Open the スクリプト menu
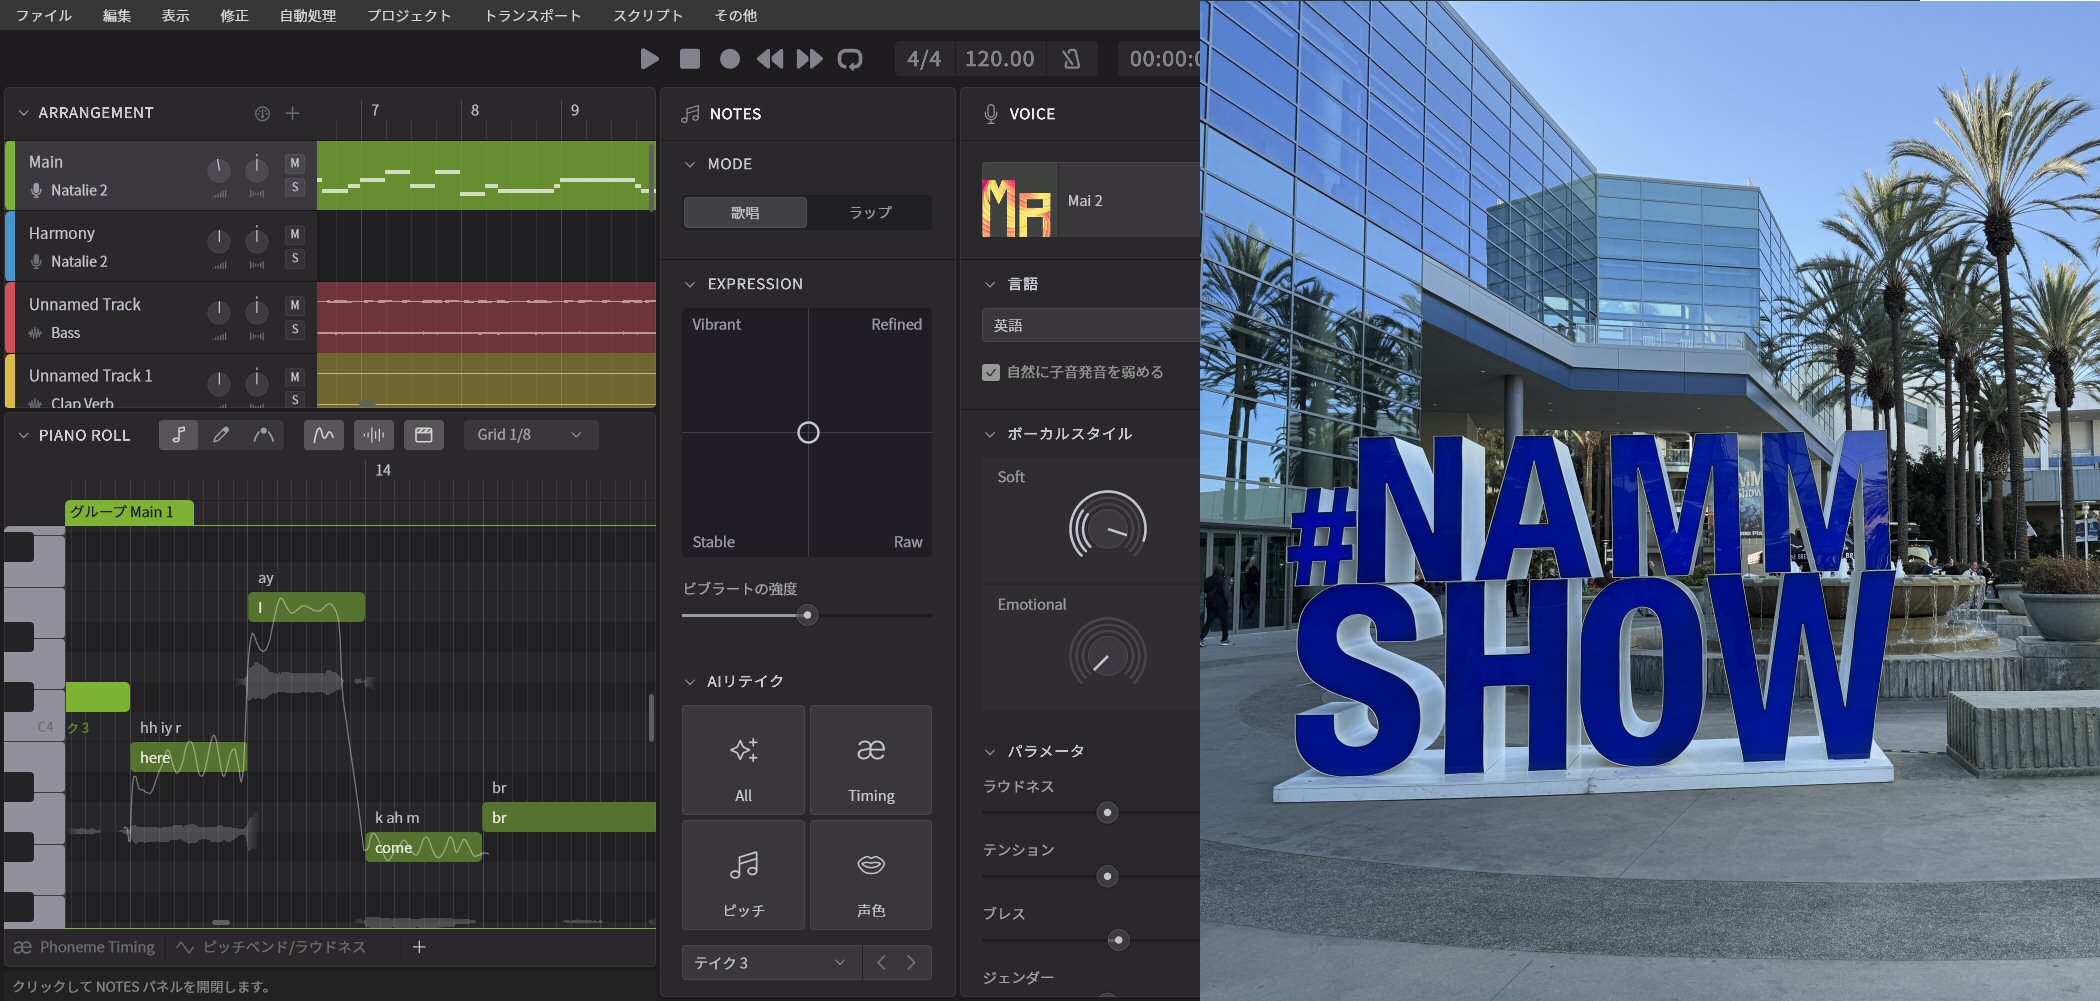Screen dimensions: 2100x1001 648,15
